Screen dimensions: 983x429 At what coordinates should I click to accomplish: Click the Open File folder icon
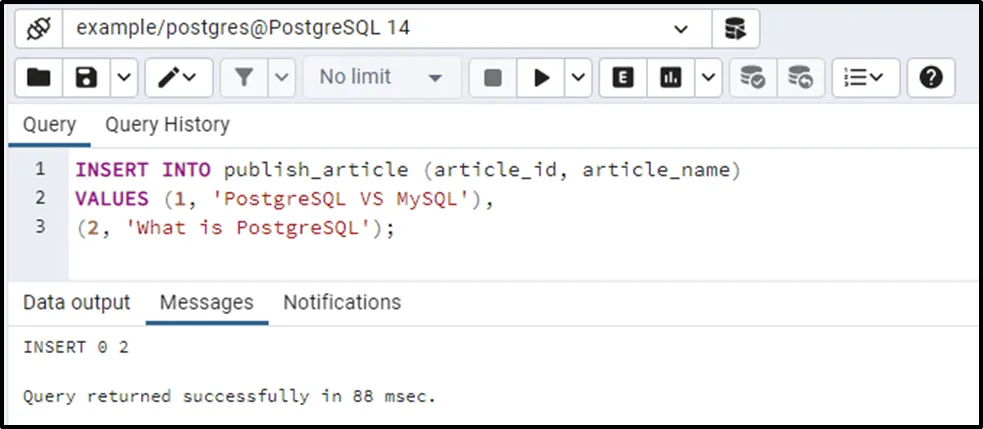click(x=39, y=77)
